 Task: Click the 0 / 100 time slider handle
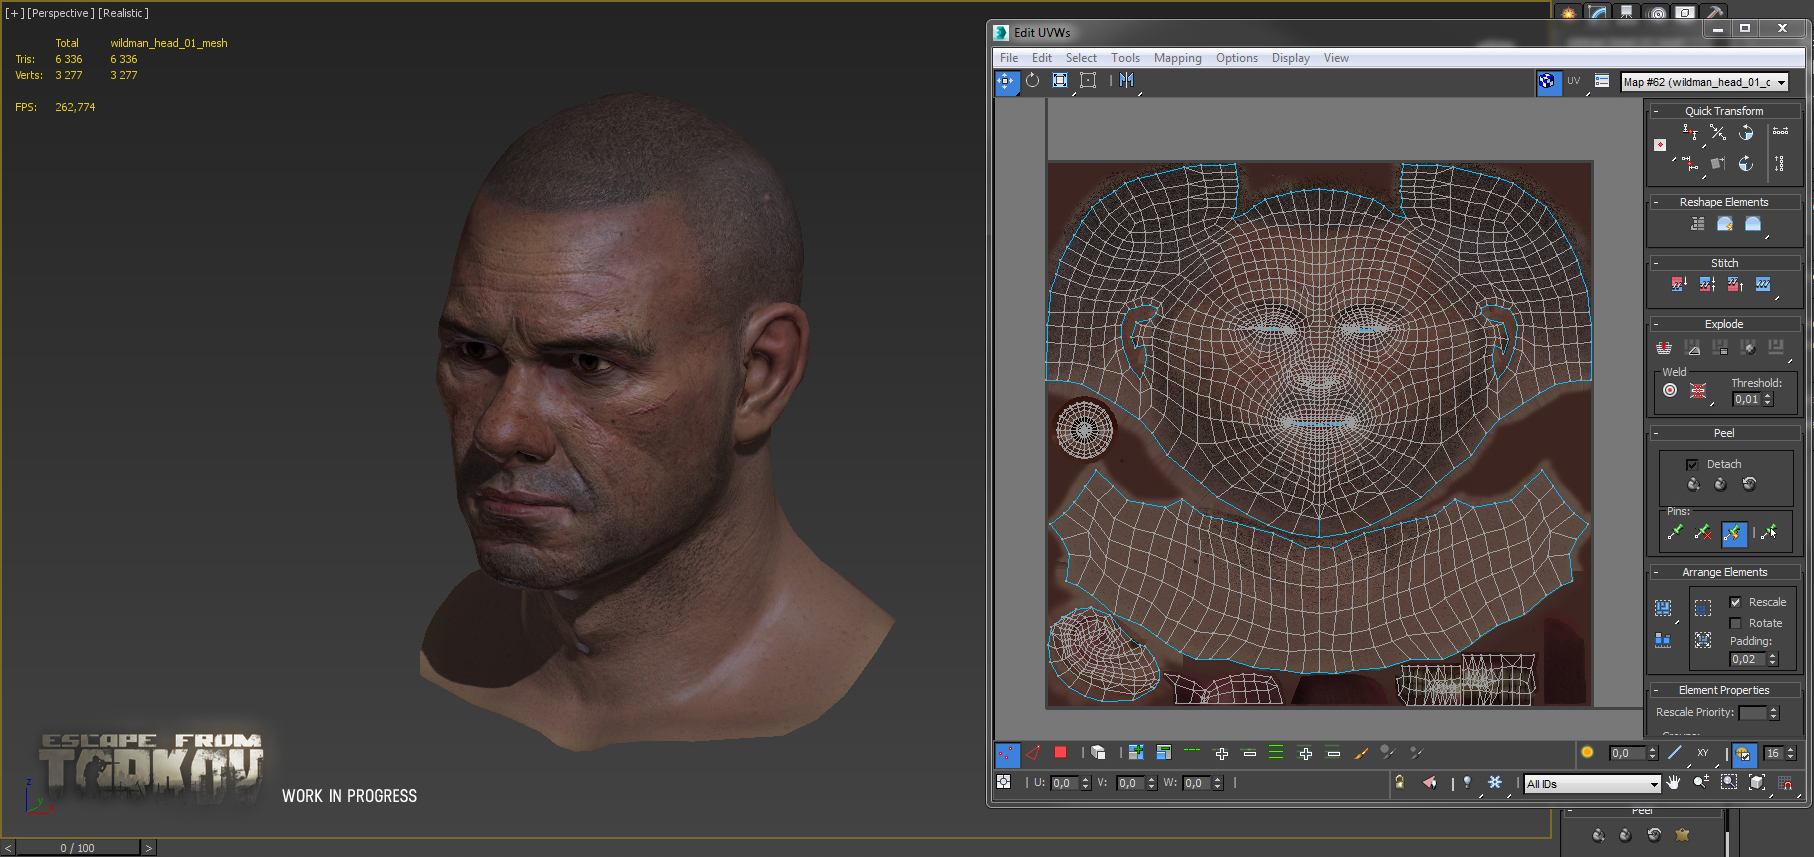click(x=78, y=848)
